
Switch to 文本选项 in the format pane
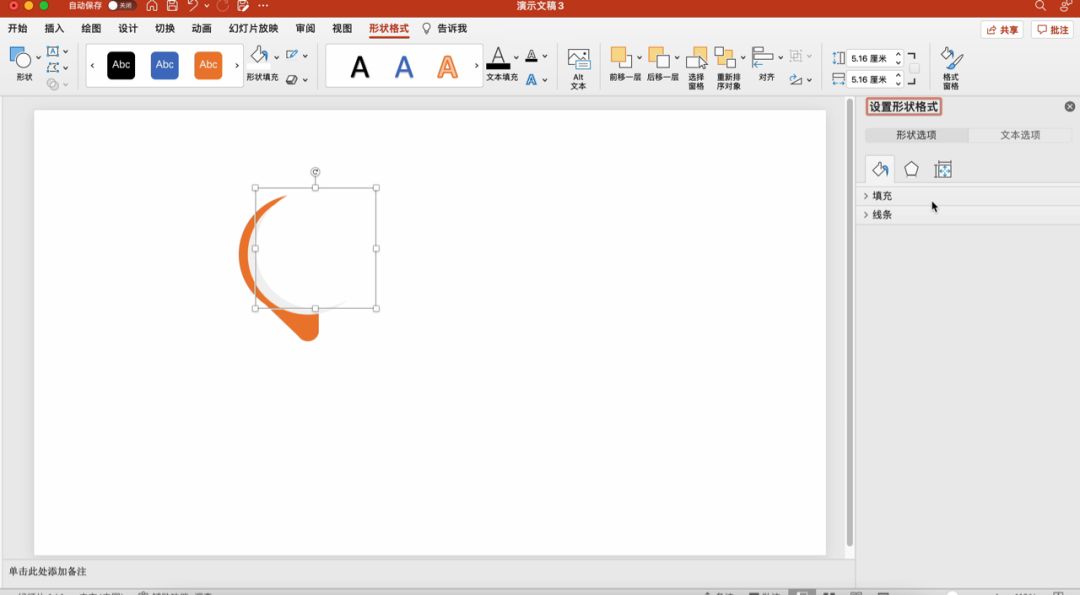1020,135
